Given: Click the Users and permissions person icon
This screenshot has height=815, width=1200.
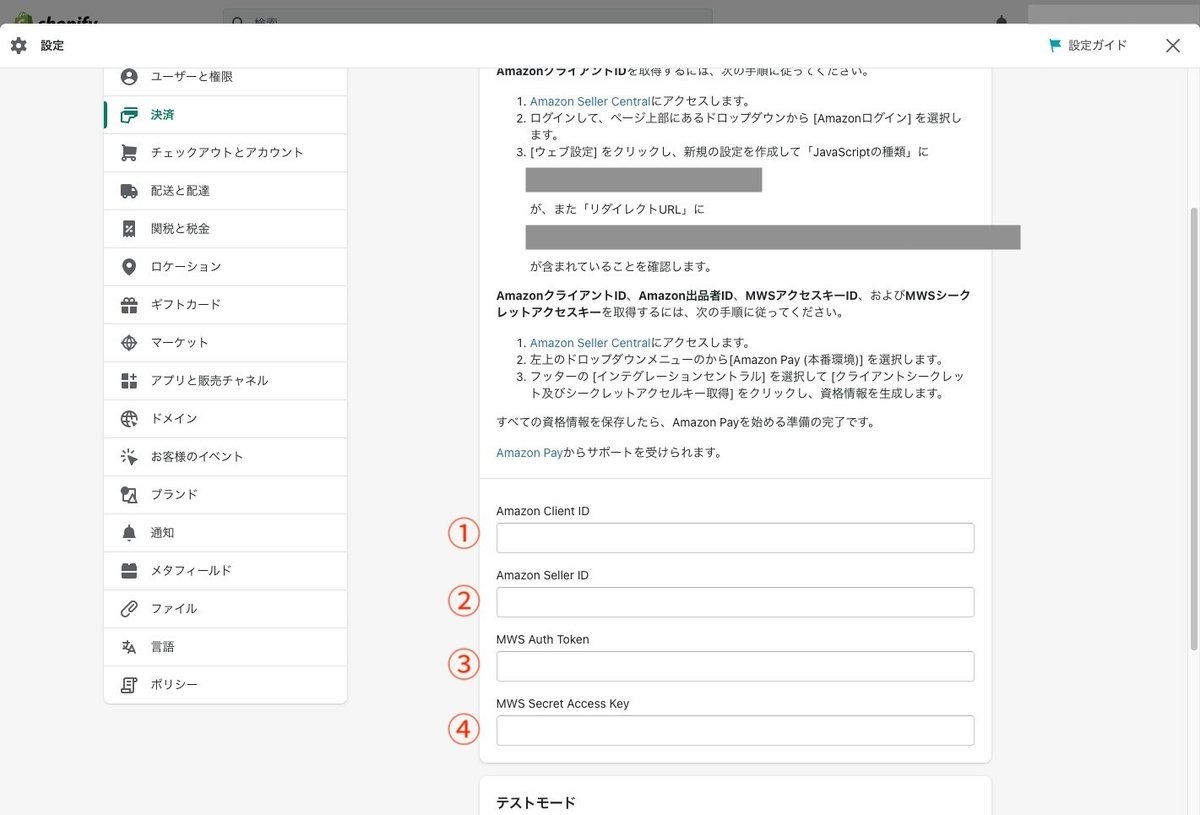Looking at the screenshot, I should (129, 77).
